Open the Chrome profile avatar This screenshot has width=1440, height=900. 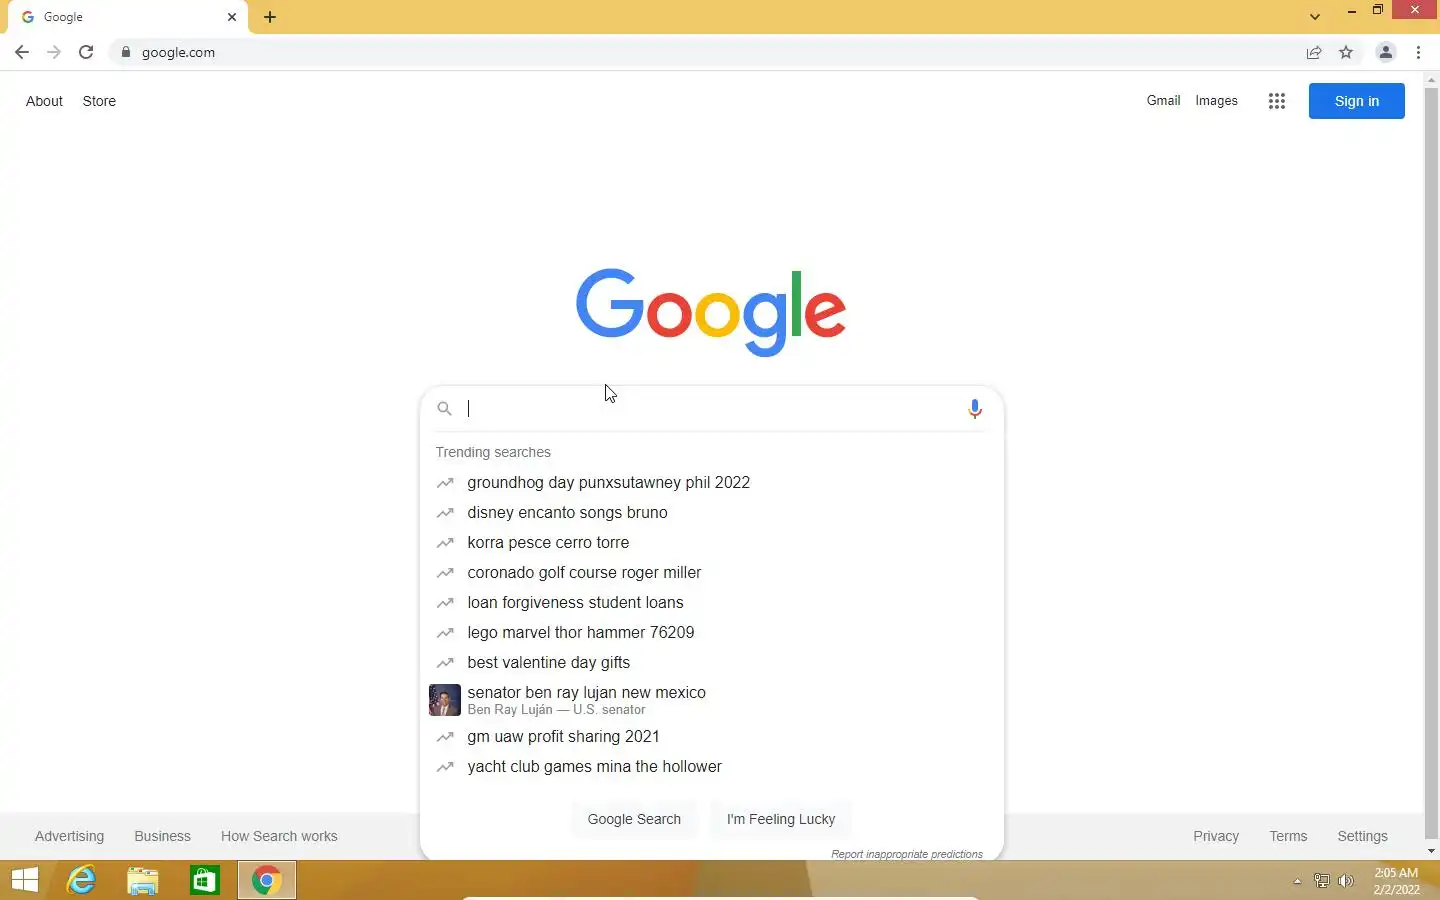1386,52
